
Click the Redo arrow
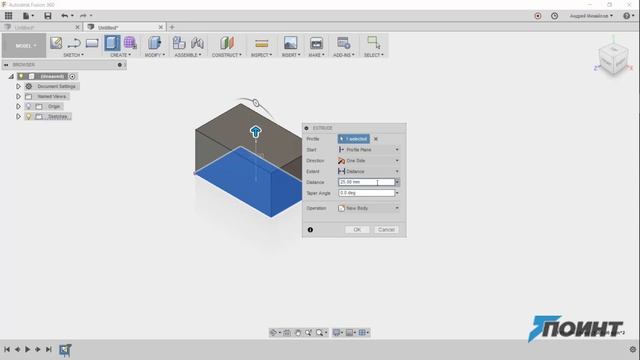(83, 16)
